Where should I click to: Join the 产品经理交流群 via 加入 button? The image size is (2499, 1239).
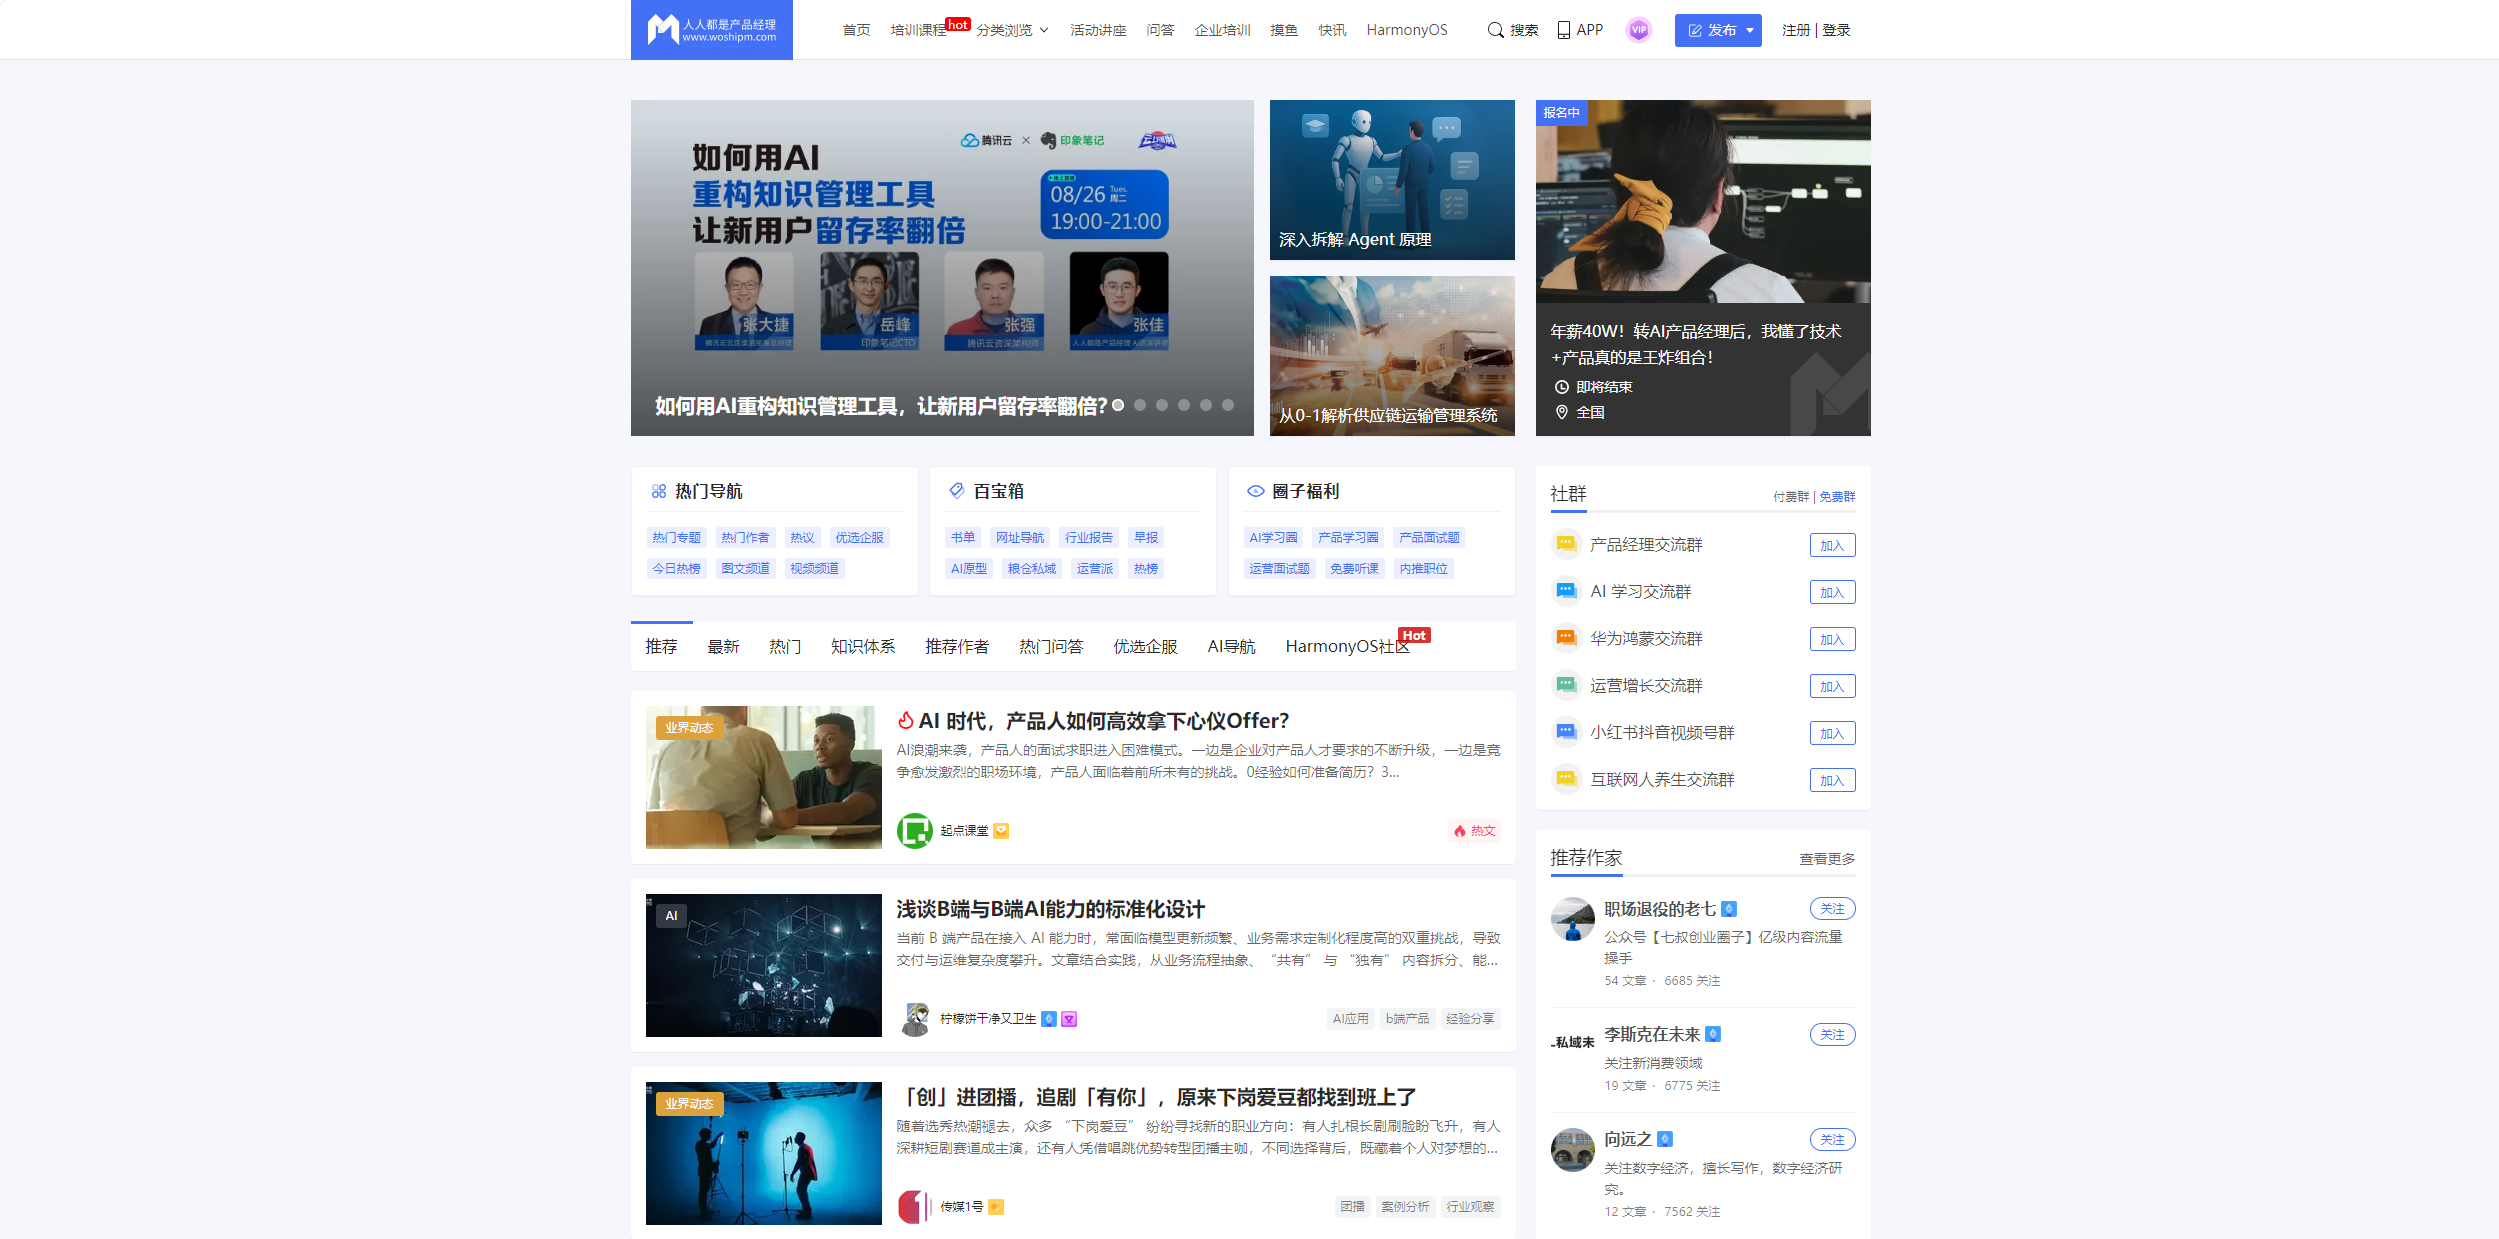click(1831, 544)
